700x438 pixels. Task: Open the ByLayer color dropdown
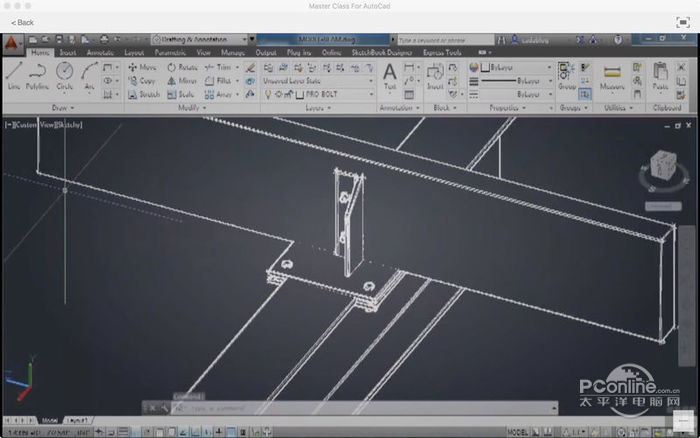(516, 67)
